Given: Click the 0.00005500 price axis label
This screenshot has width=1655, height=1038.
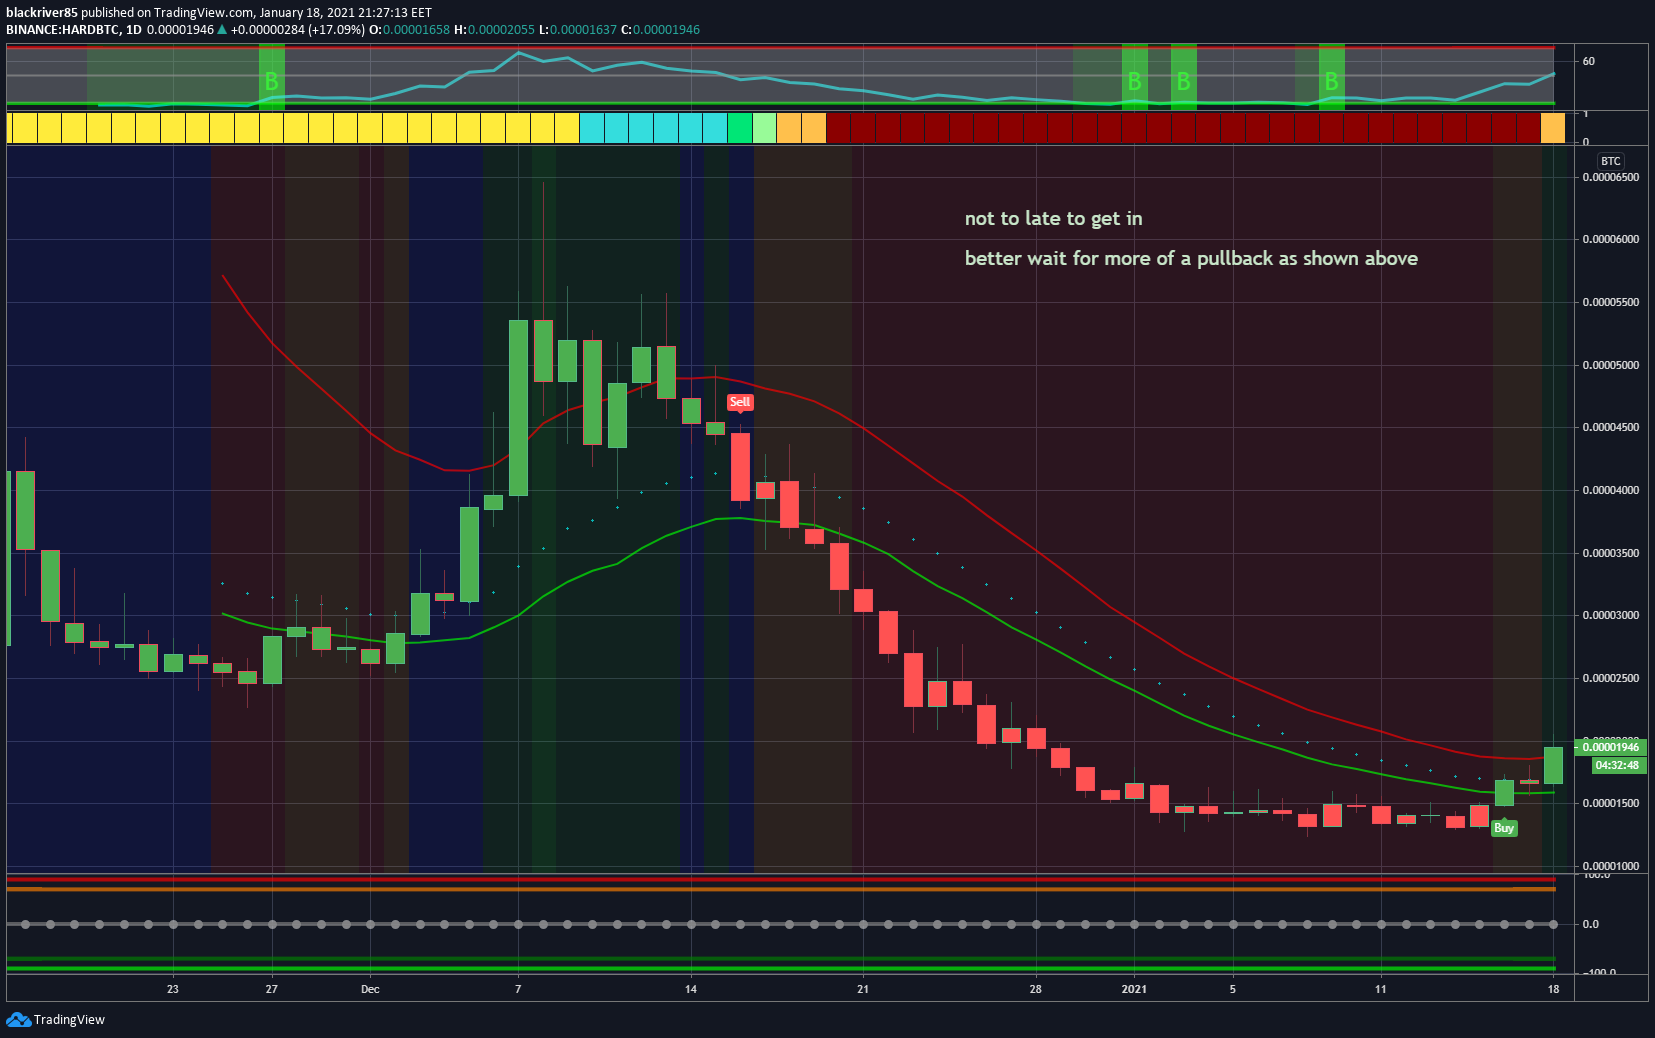Looking at the screenshot, I should pyautogui.click(x=1611, y=302).
